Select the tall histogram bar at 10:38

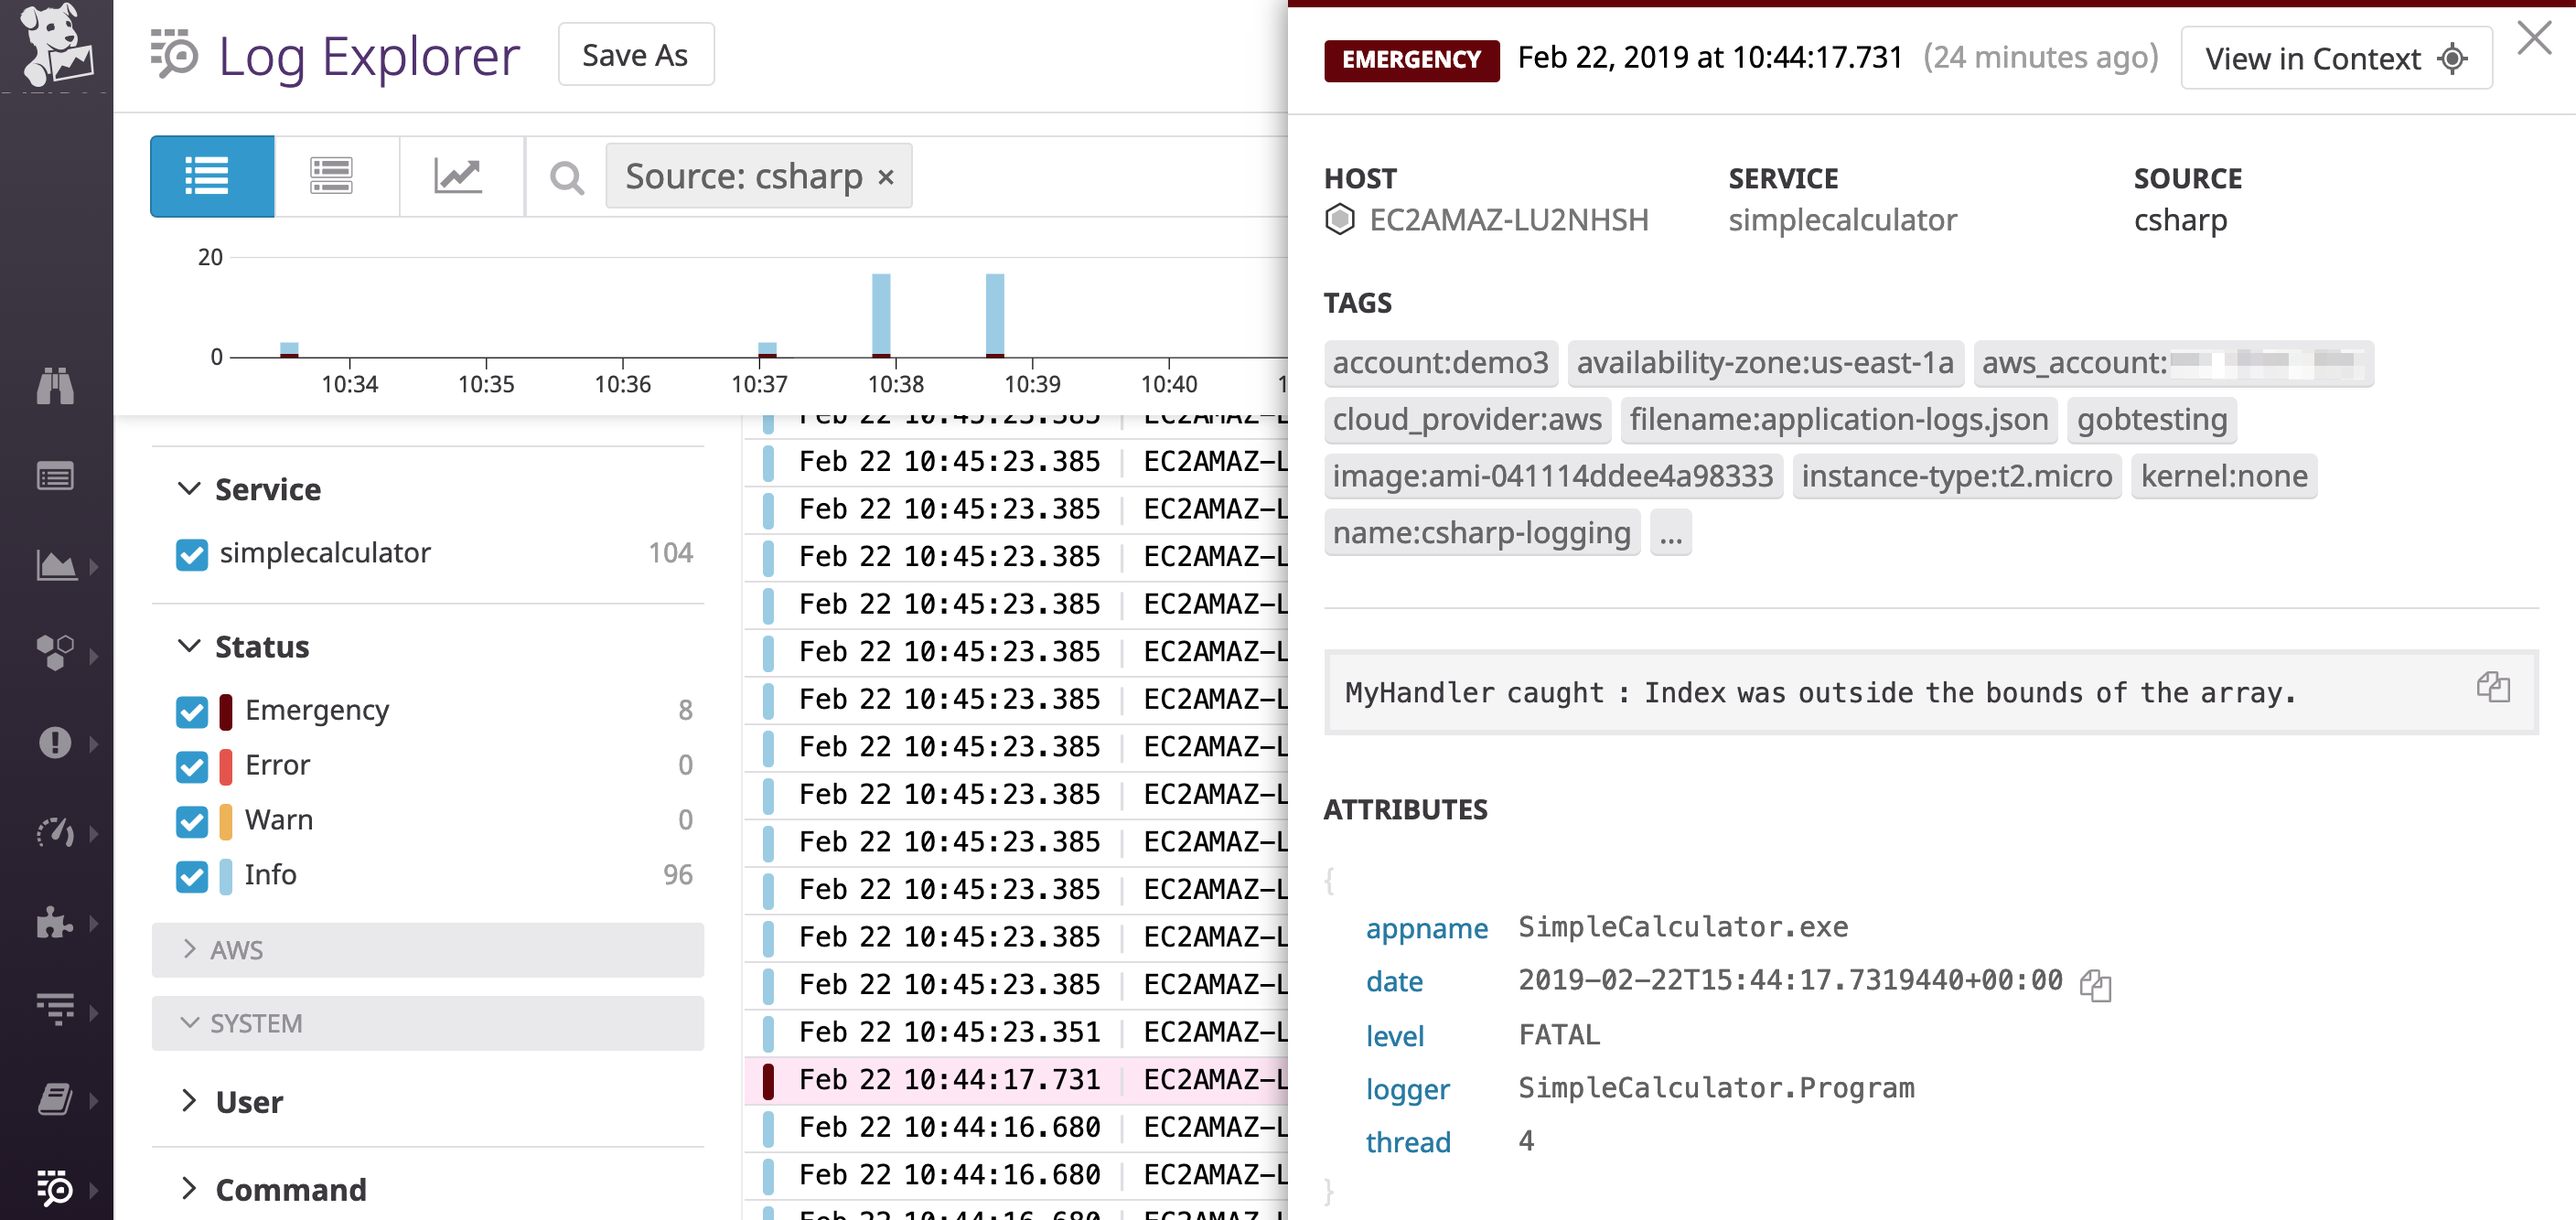881,315
